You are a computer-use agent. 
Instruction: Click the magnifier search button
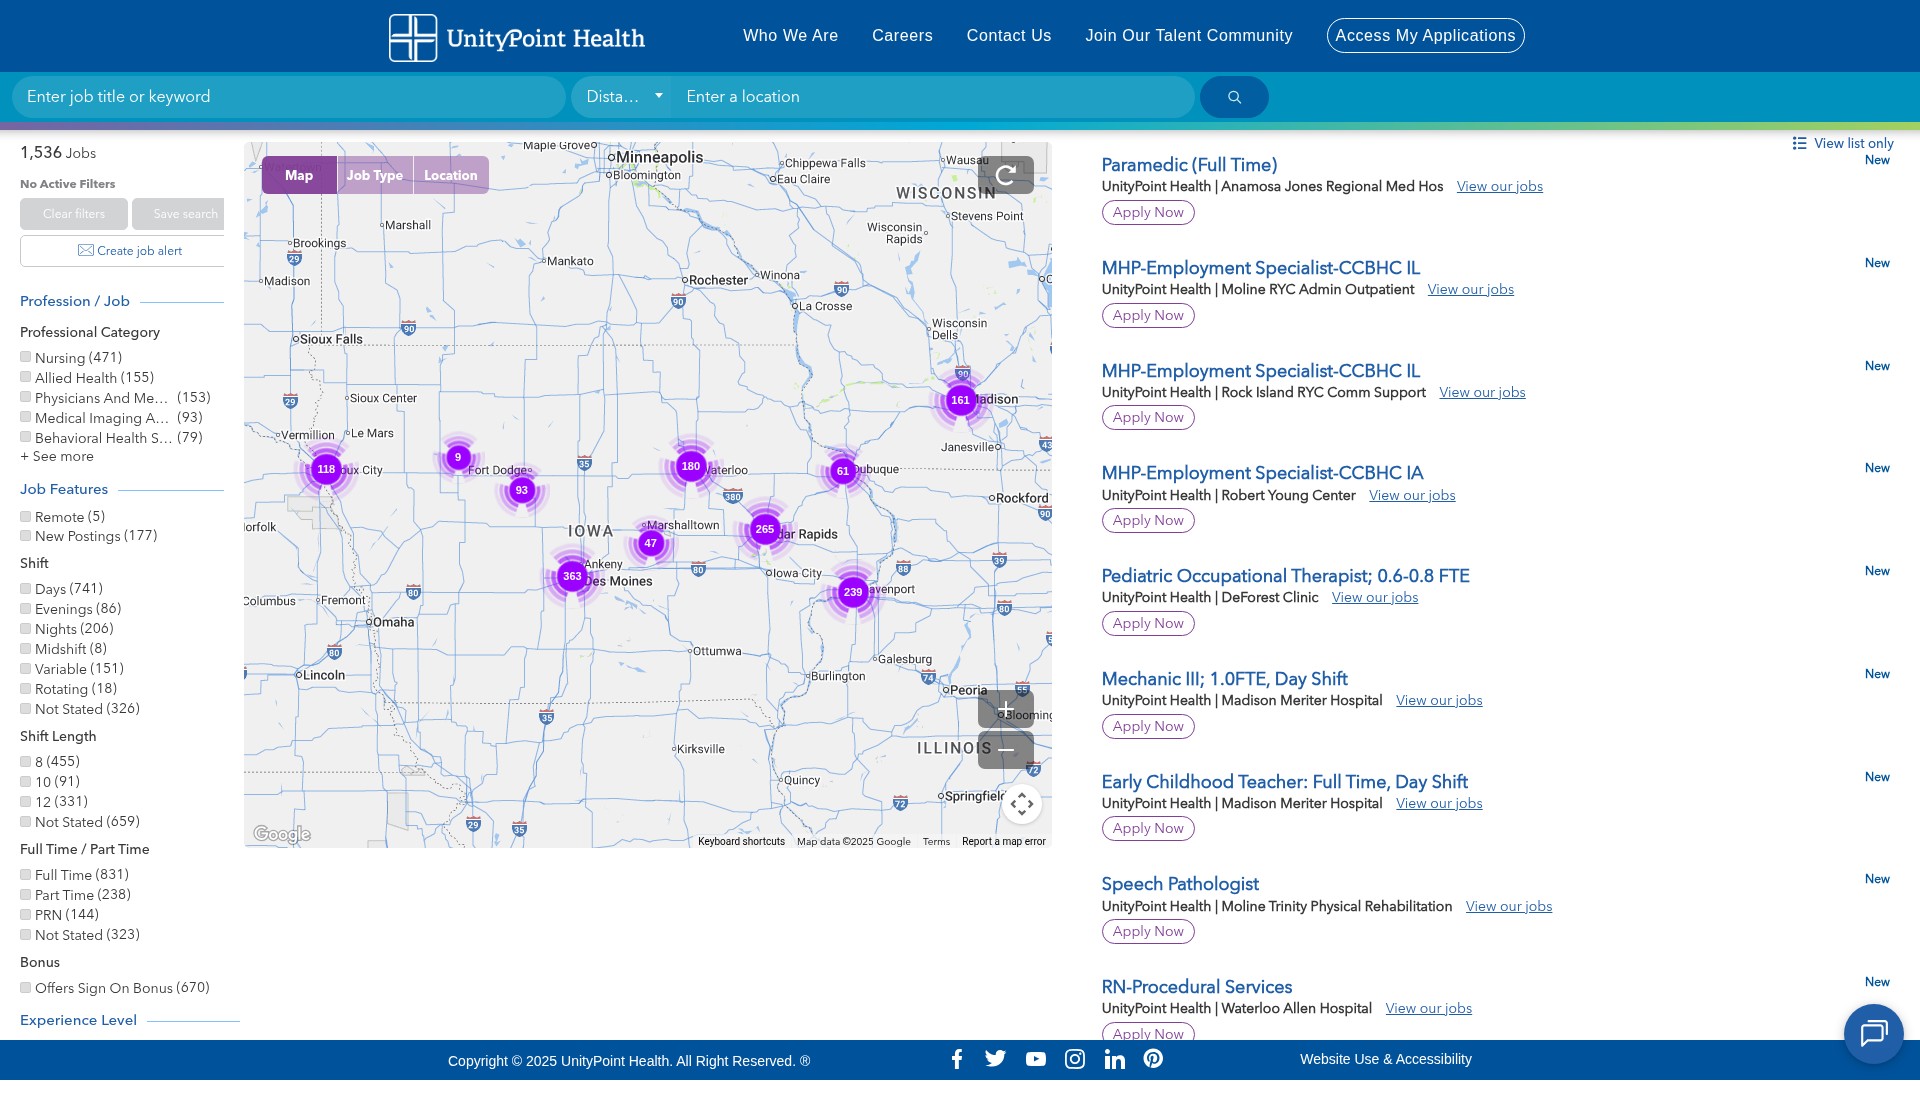click(1234, 97)
